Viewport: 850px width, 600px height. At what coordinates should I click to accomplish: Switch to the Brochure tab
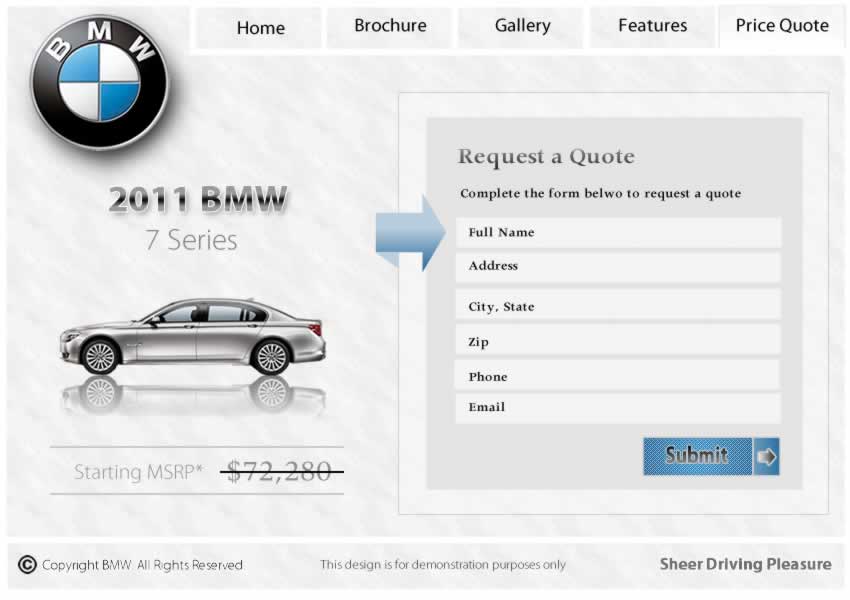pyautogui.click(x=390, y=26)
